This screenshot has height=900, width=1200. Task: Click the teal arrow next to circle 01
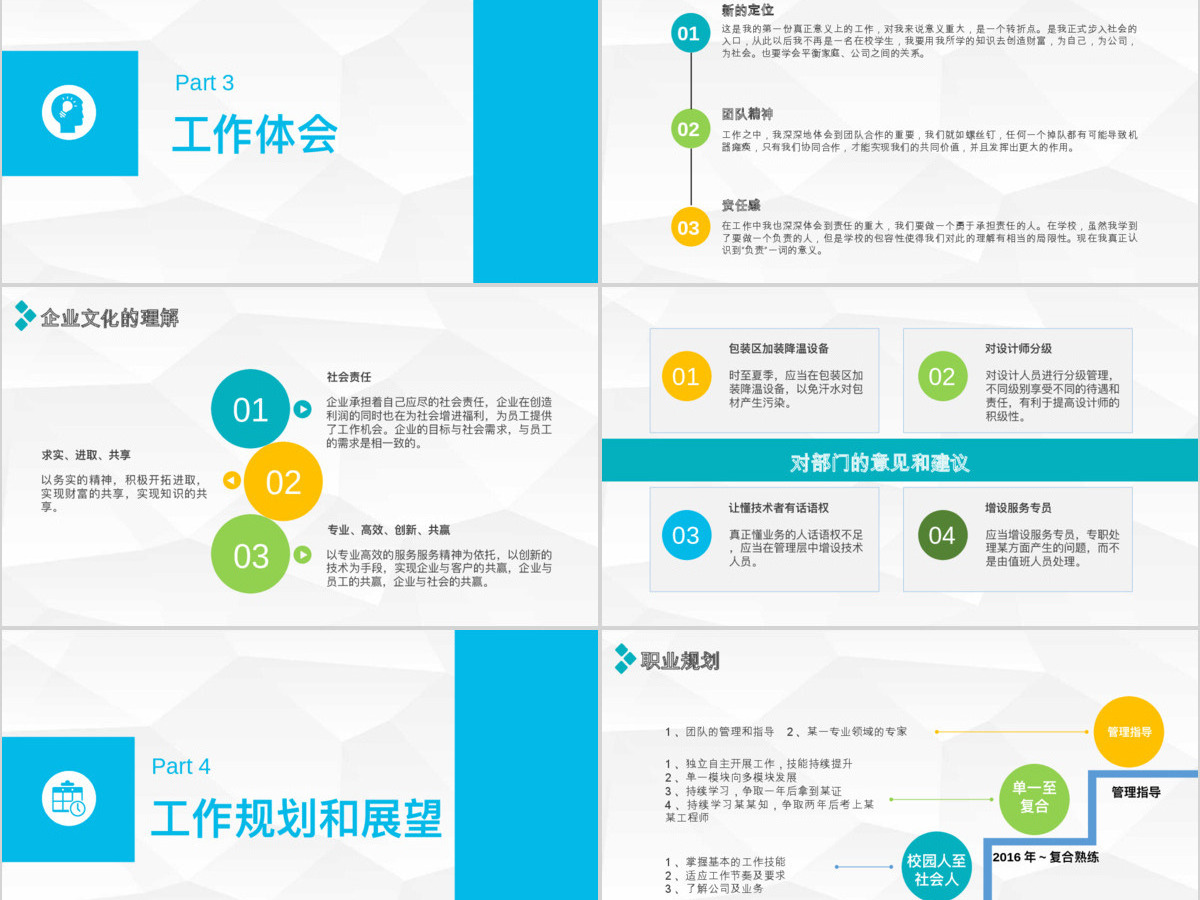pyautogui.click(x=302, y=409)
